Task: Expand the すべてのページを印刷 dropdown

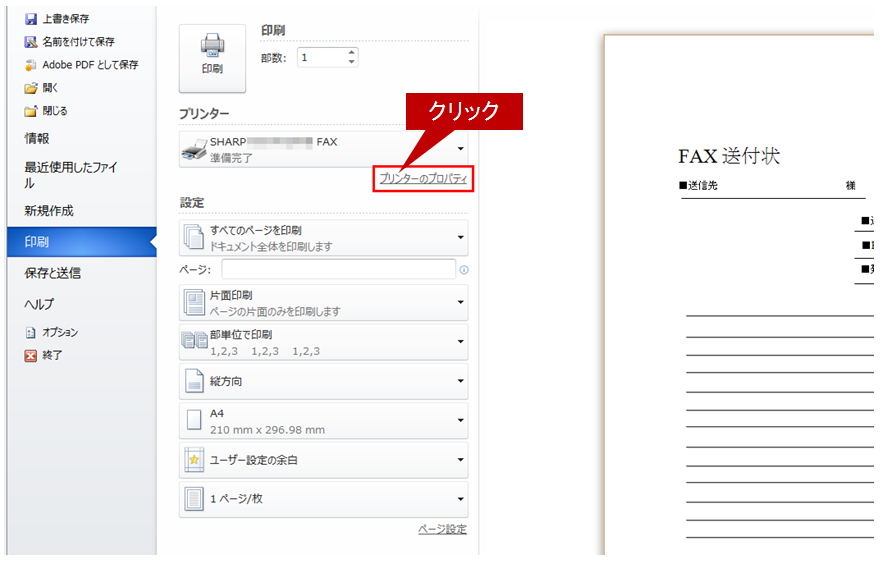Action: (461, 238)
